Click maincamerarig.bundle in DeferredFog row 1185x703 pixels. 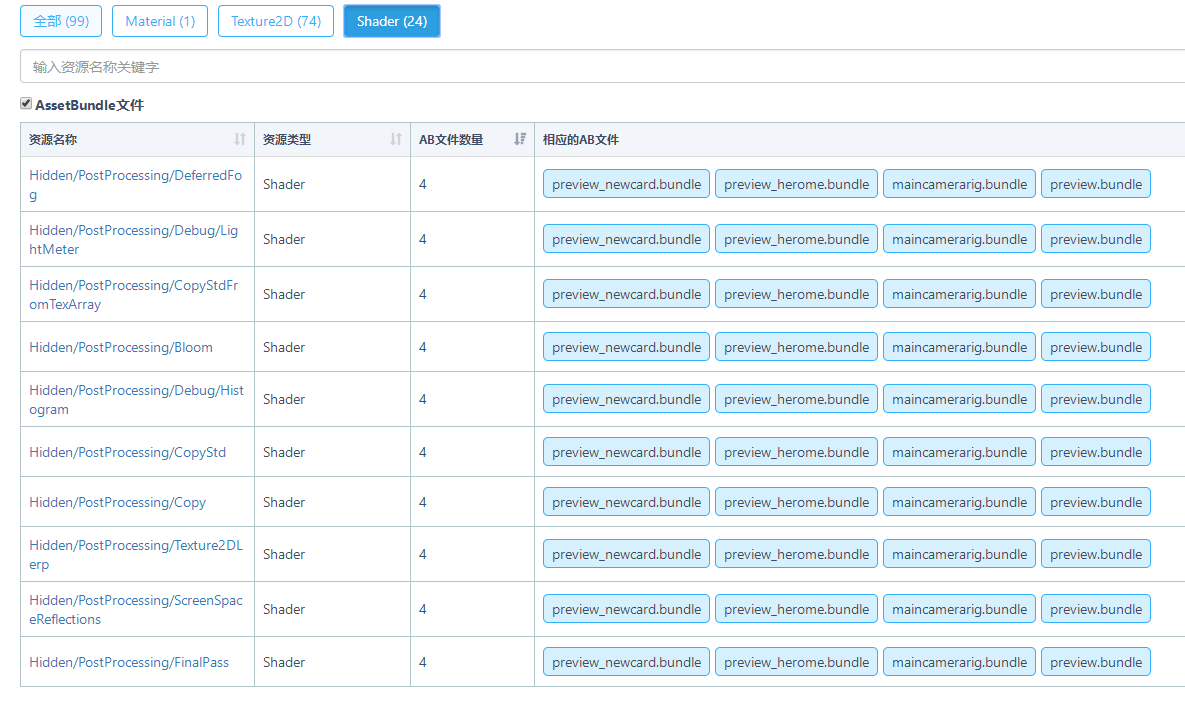(959, 184)
